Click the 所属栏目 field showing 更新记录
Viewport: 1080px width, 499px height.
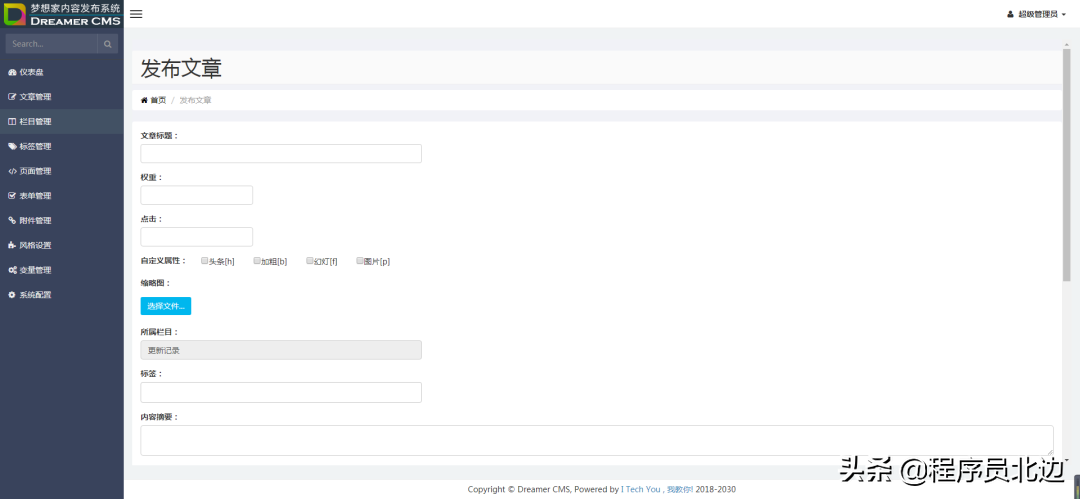point(281,350)
